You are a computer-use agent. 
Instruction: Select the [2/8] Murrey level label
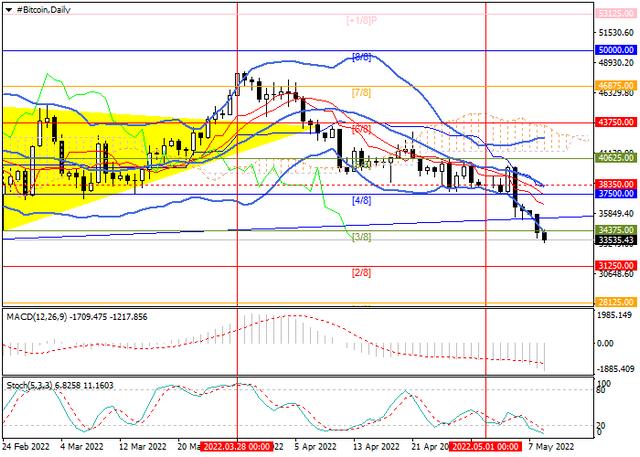pyautogui.click(x=362, y=273)
